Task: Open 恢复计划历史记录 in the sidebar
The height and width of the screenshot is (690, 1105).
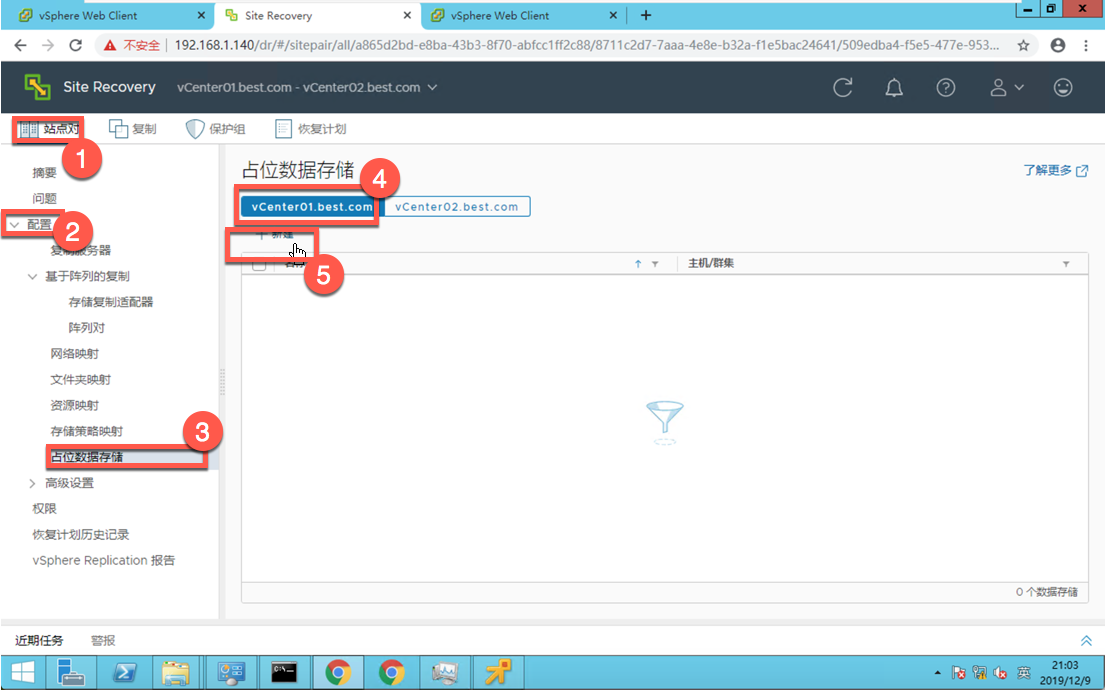Action: pos(81,535)
